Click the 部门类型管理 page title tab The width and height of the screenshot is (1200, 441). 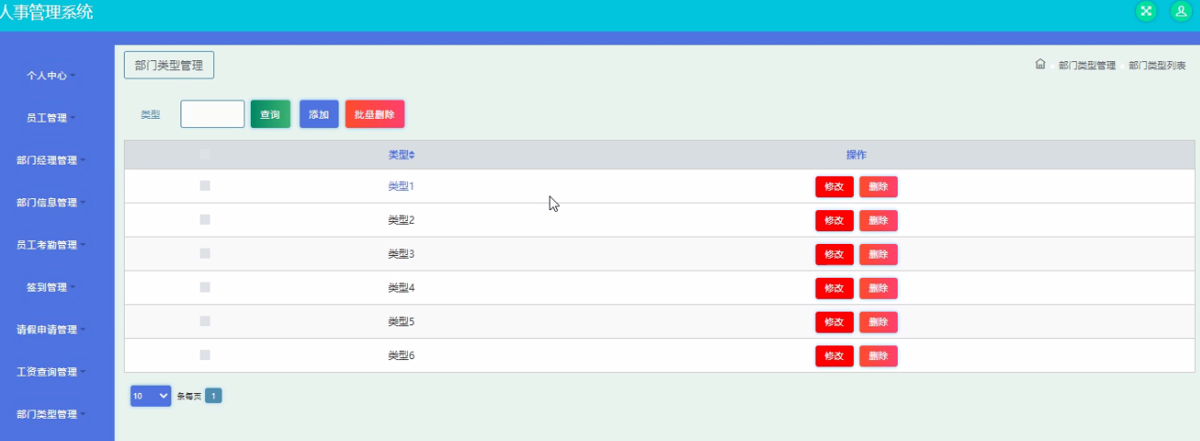click(169, 65)
